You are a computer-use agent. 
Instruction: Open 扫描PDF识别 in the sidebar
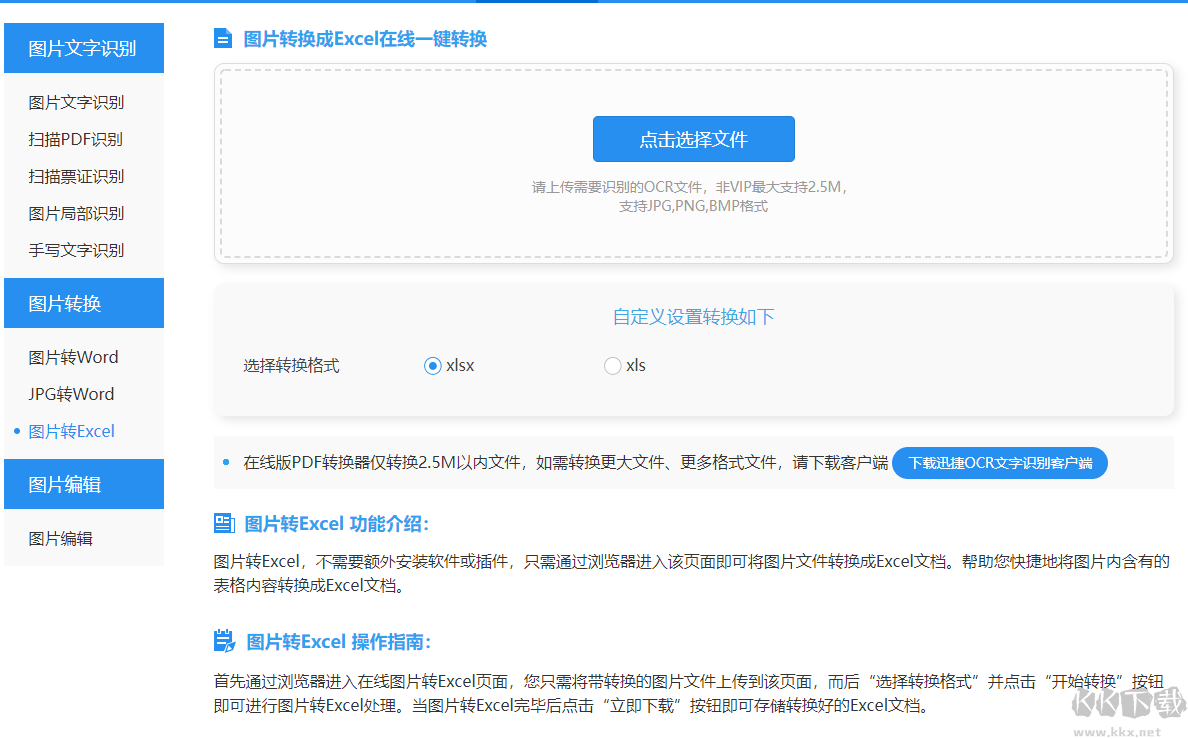pyautogui.click(x=75, y=139)
